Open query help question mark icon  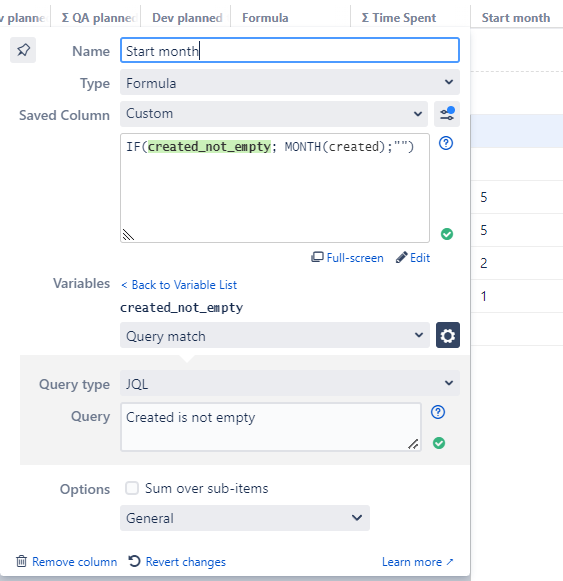coord(438,412)
